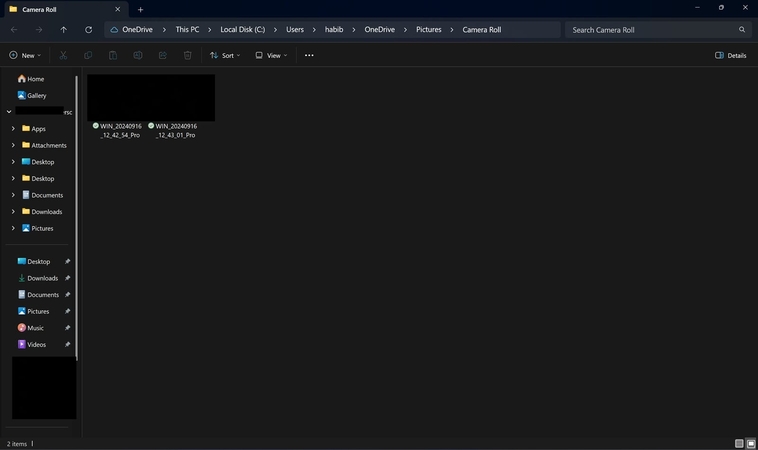The image size is (758, 450).
Task: Restore down the File Explorer window
Action: (x=721, y=8)
